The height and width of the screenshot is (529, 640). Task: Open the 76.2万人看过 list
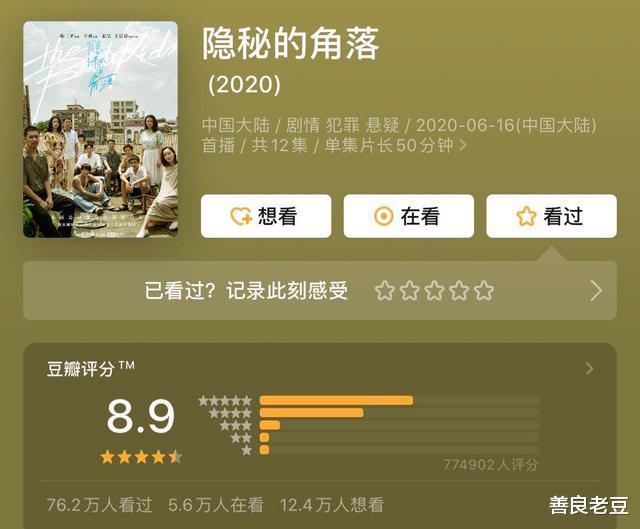point(100,505)
